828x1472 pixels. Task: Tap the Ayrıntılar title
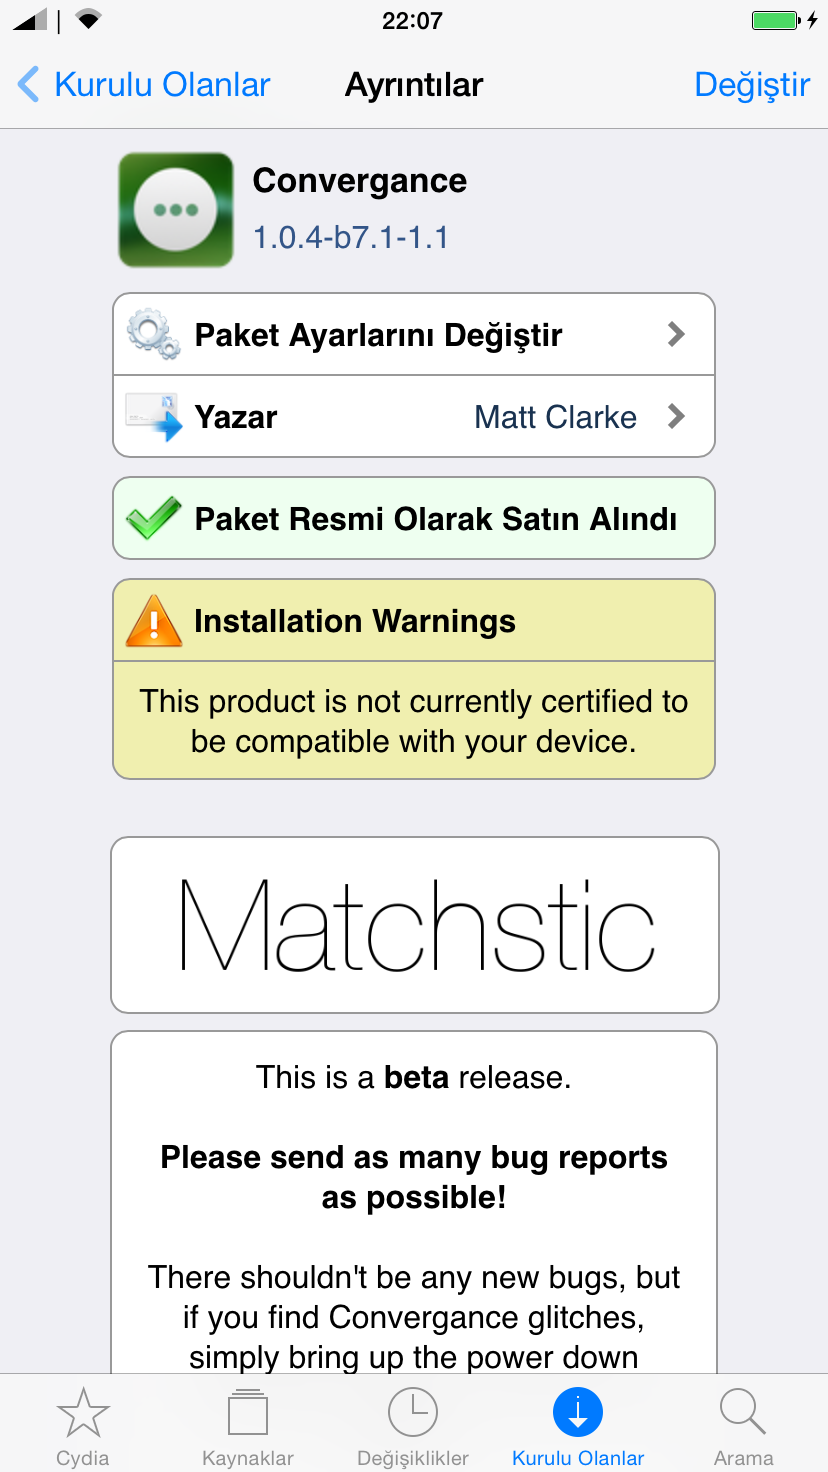pyautogui.click(x=414, y=85)
